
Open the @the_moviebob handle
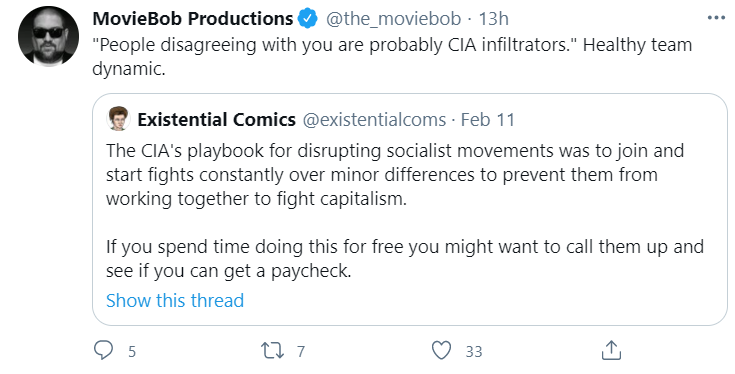pos(393,19)
